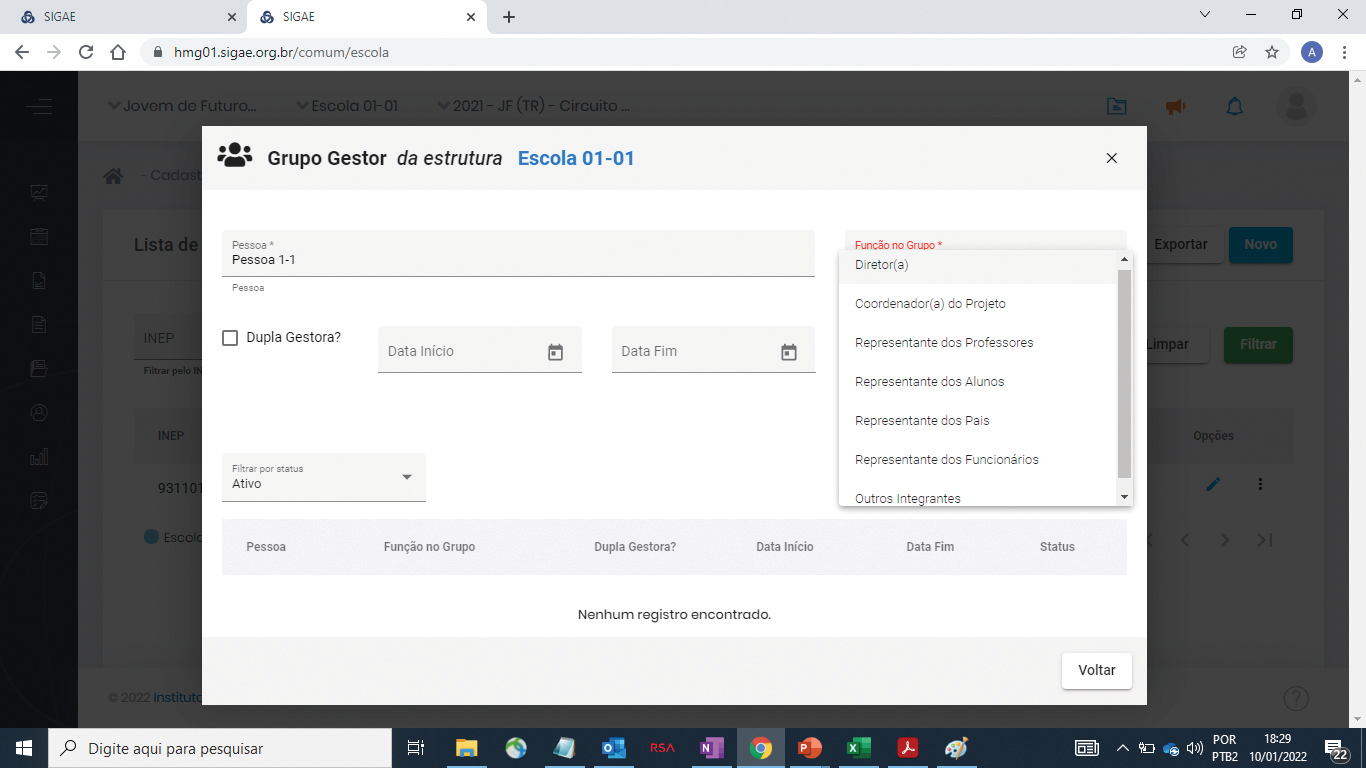This screenshot has height=768, width=1366.
Task: Click the sidebar user circle icon
Action: point(39,412)
